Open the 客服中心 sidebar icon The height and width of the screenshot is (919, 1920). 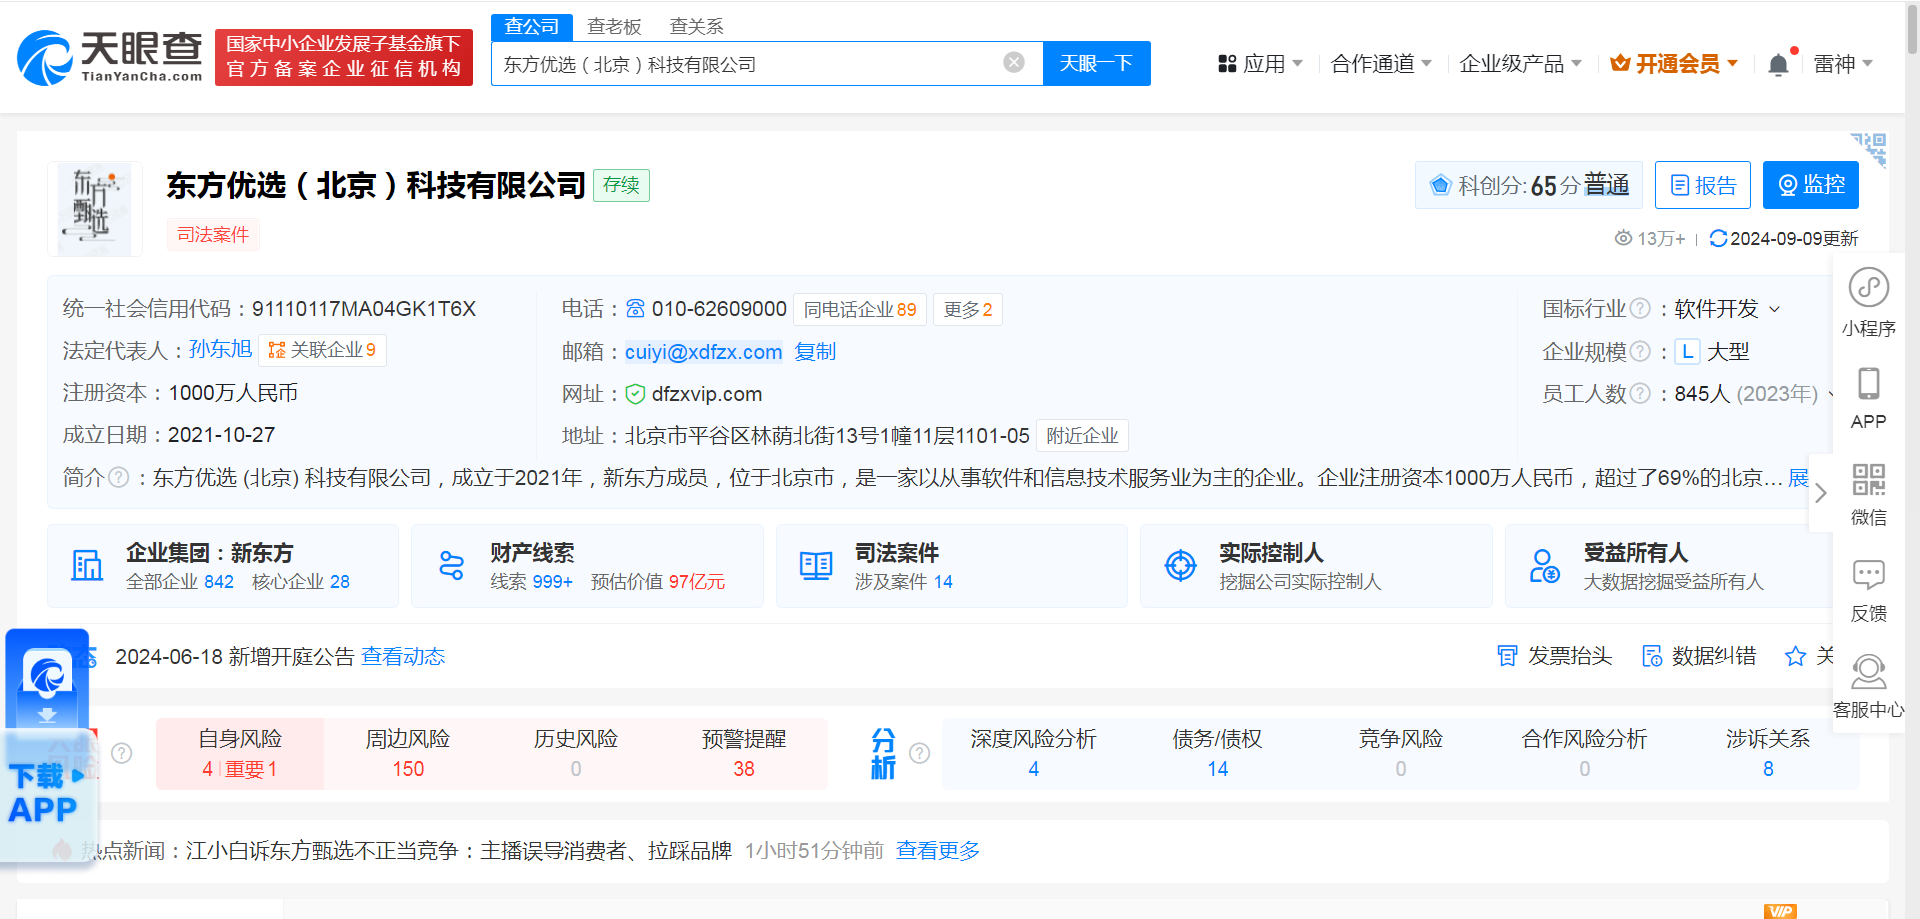coord(1869,686)
